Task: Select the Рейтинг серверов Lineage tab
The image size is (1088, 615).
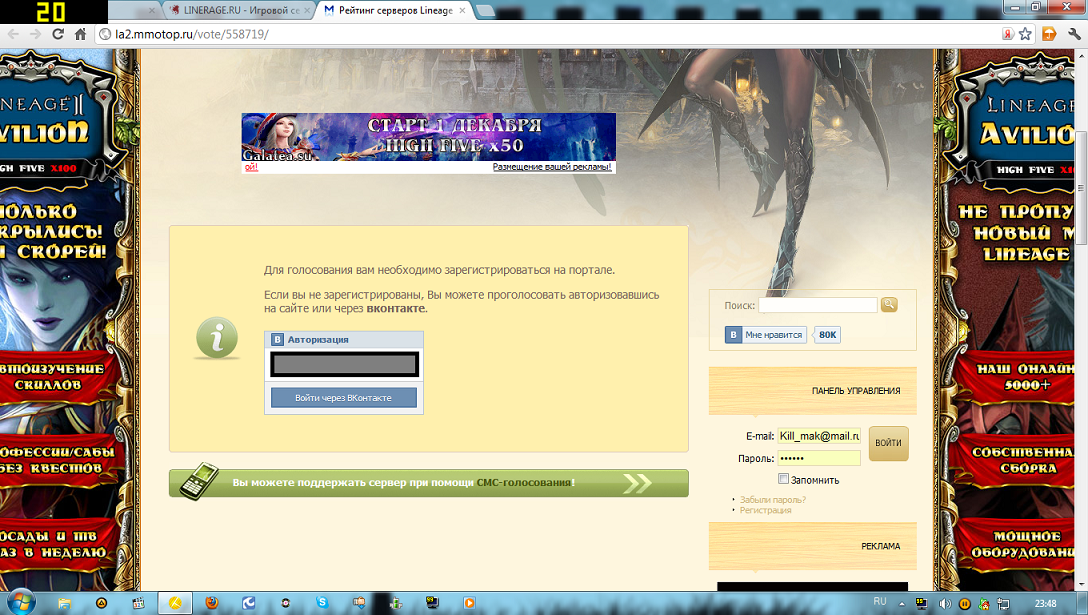Action: 396,10
